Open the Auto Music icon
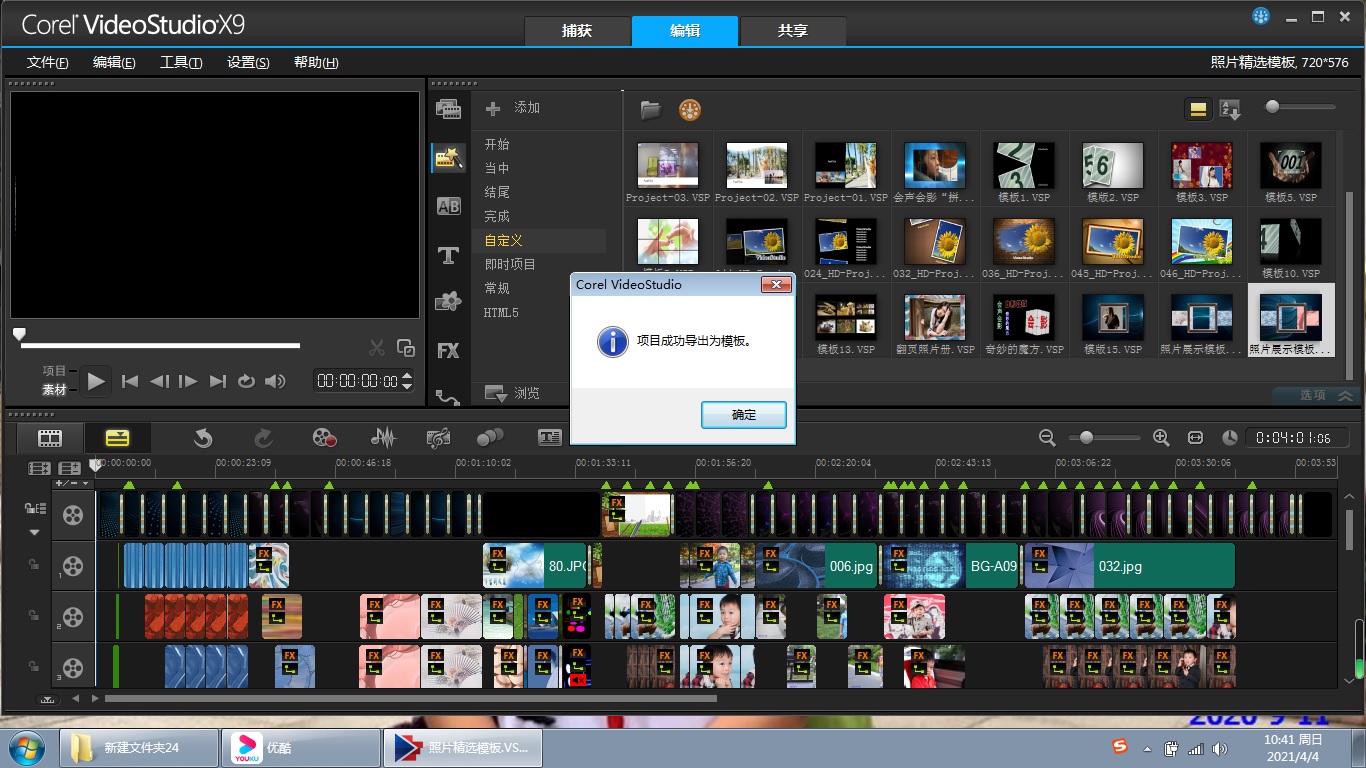 [438, 438]
